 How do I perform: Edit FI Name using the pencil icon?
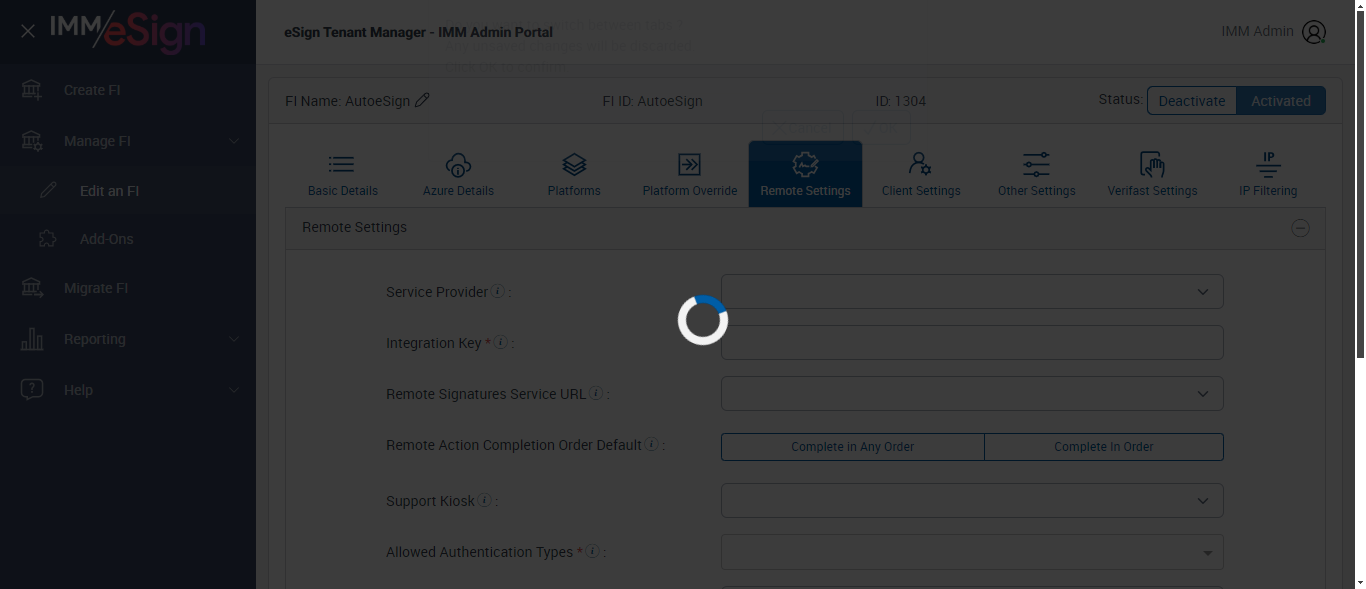pos(422,100)
